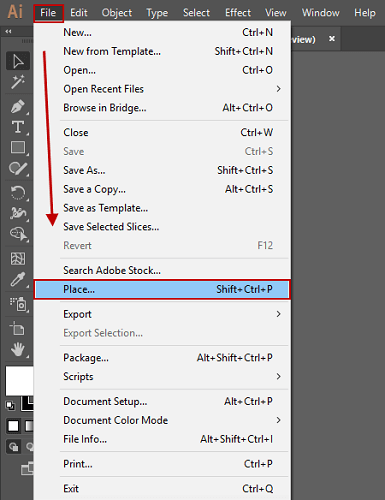Choose Close from File menu
This screenshot has width=385, height=500.
162,132
